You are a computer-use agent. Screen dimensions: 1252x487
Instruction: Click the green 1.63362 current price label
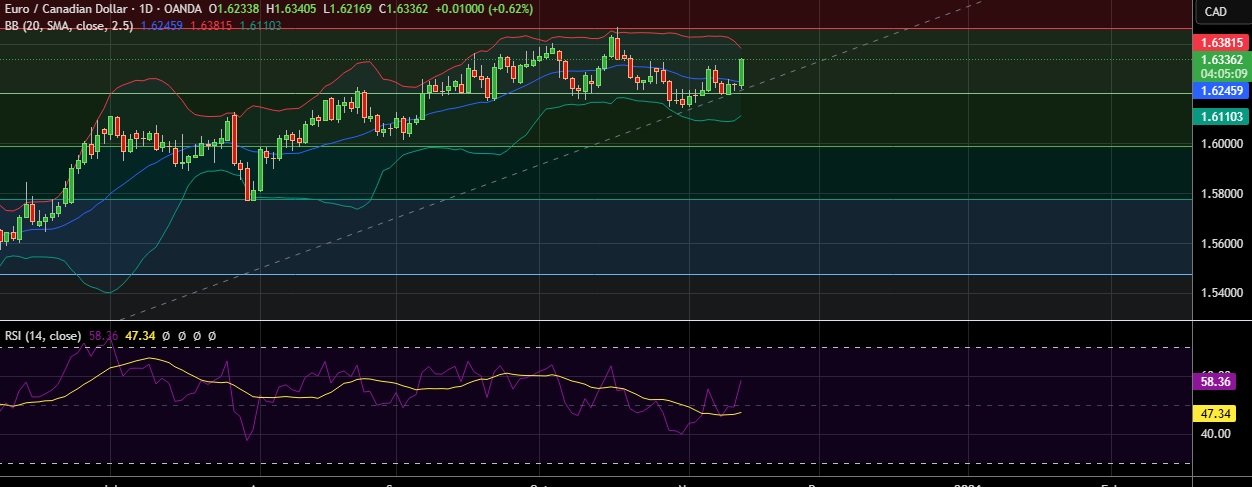1221,60
